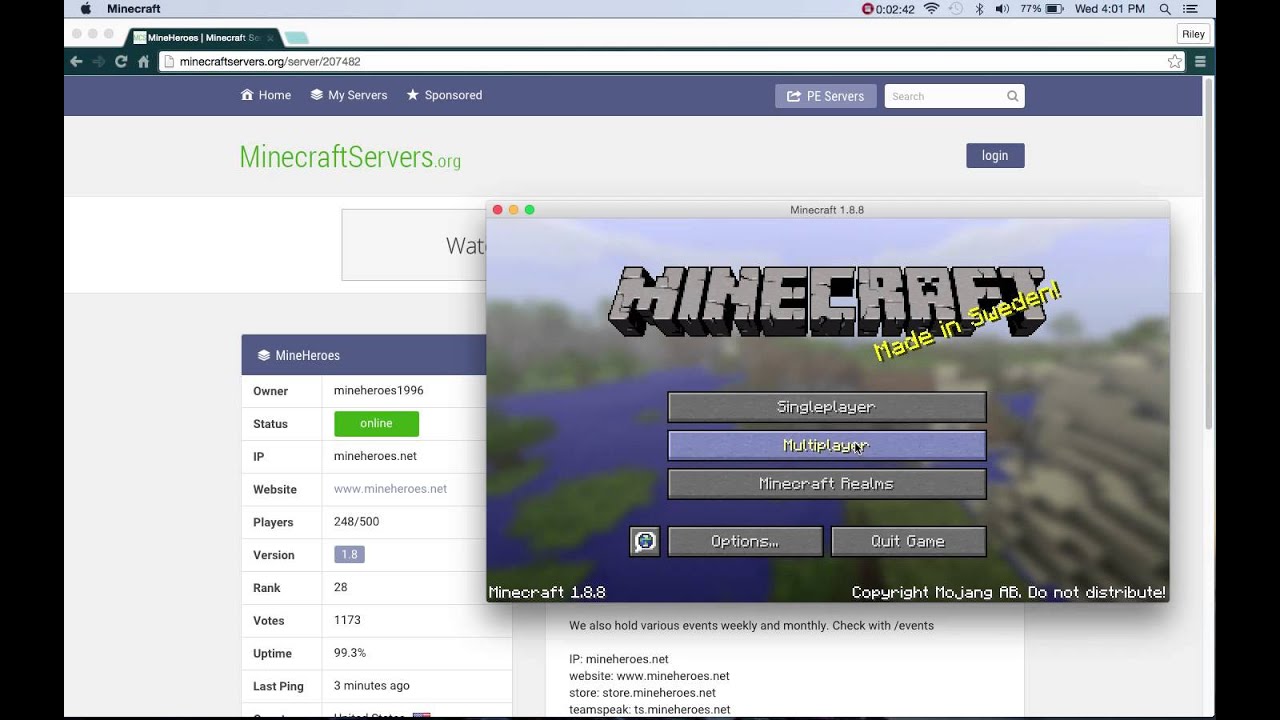
Task: Go back with Chrome's back arrow
Action: tap(77, 61)
